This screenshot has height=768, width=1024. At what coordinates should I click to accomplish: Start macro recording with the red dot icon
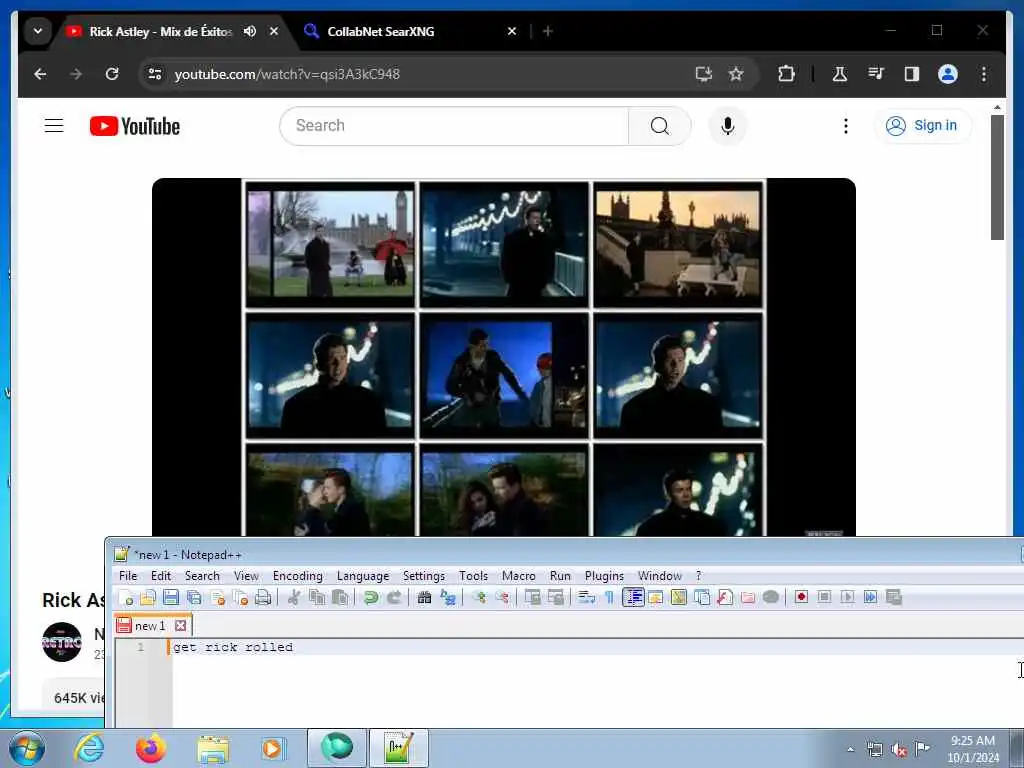coord(801,597)
